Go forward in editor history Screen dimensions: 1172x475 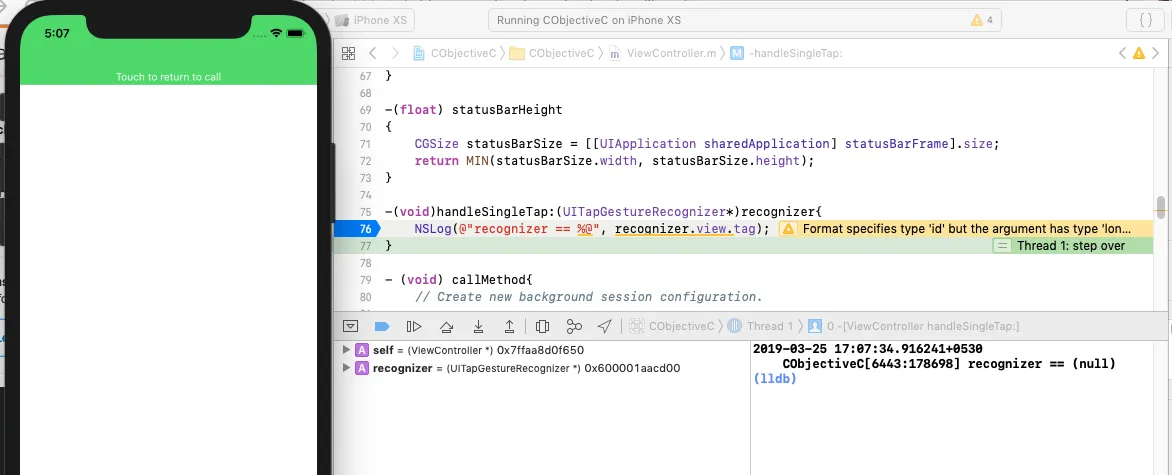click(395, 53)
